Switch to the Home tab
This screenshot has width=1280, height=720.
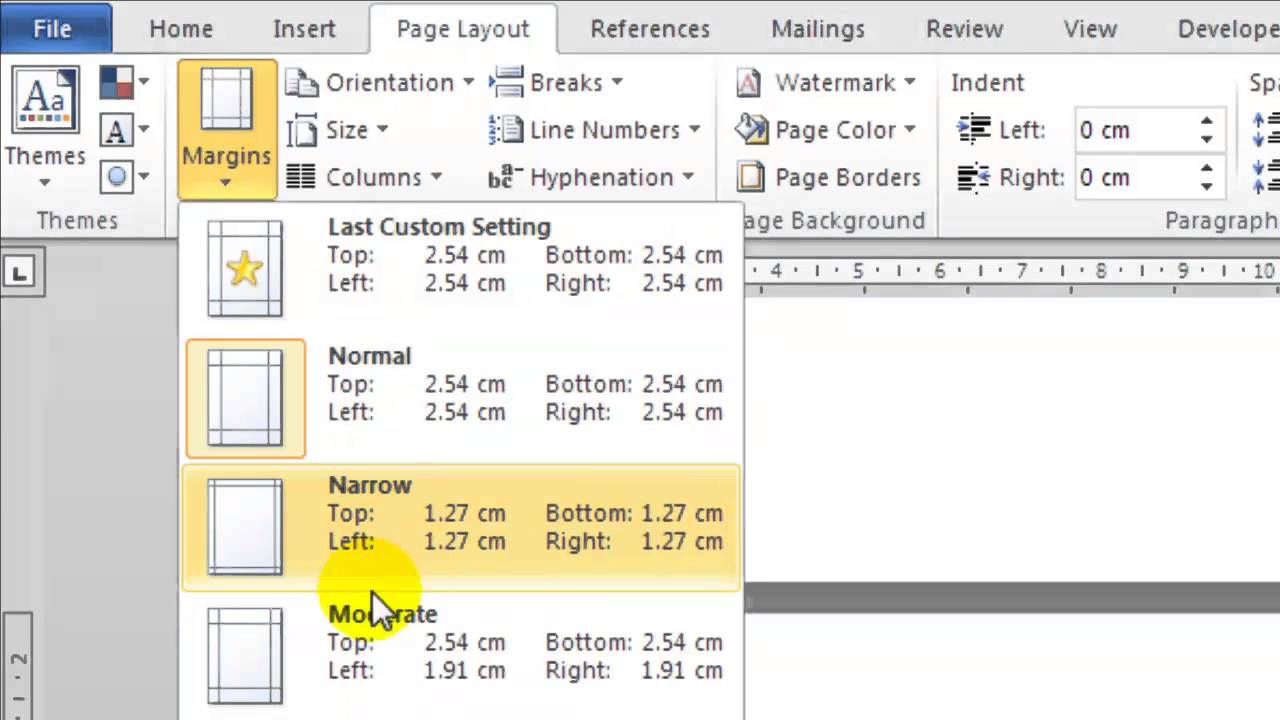(181, 29)
